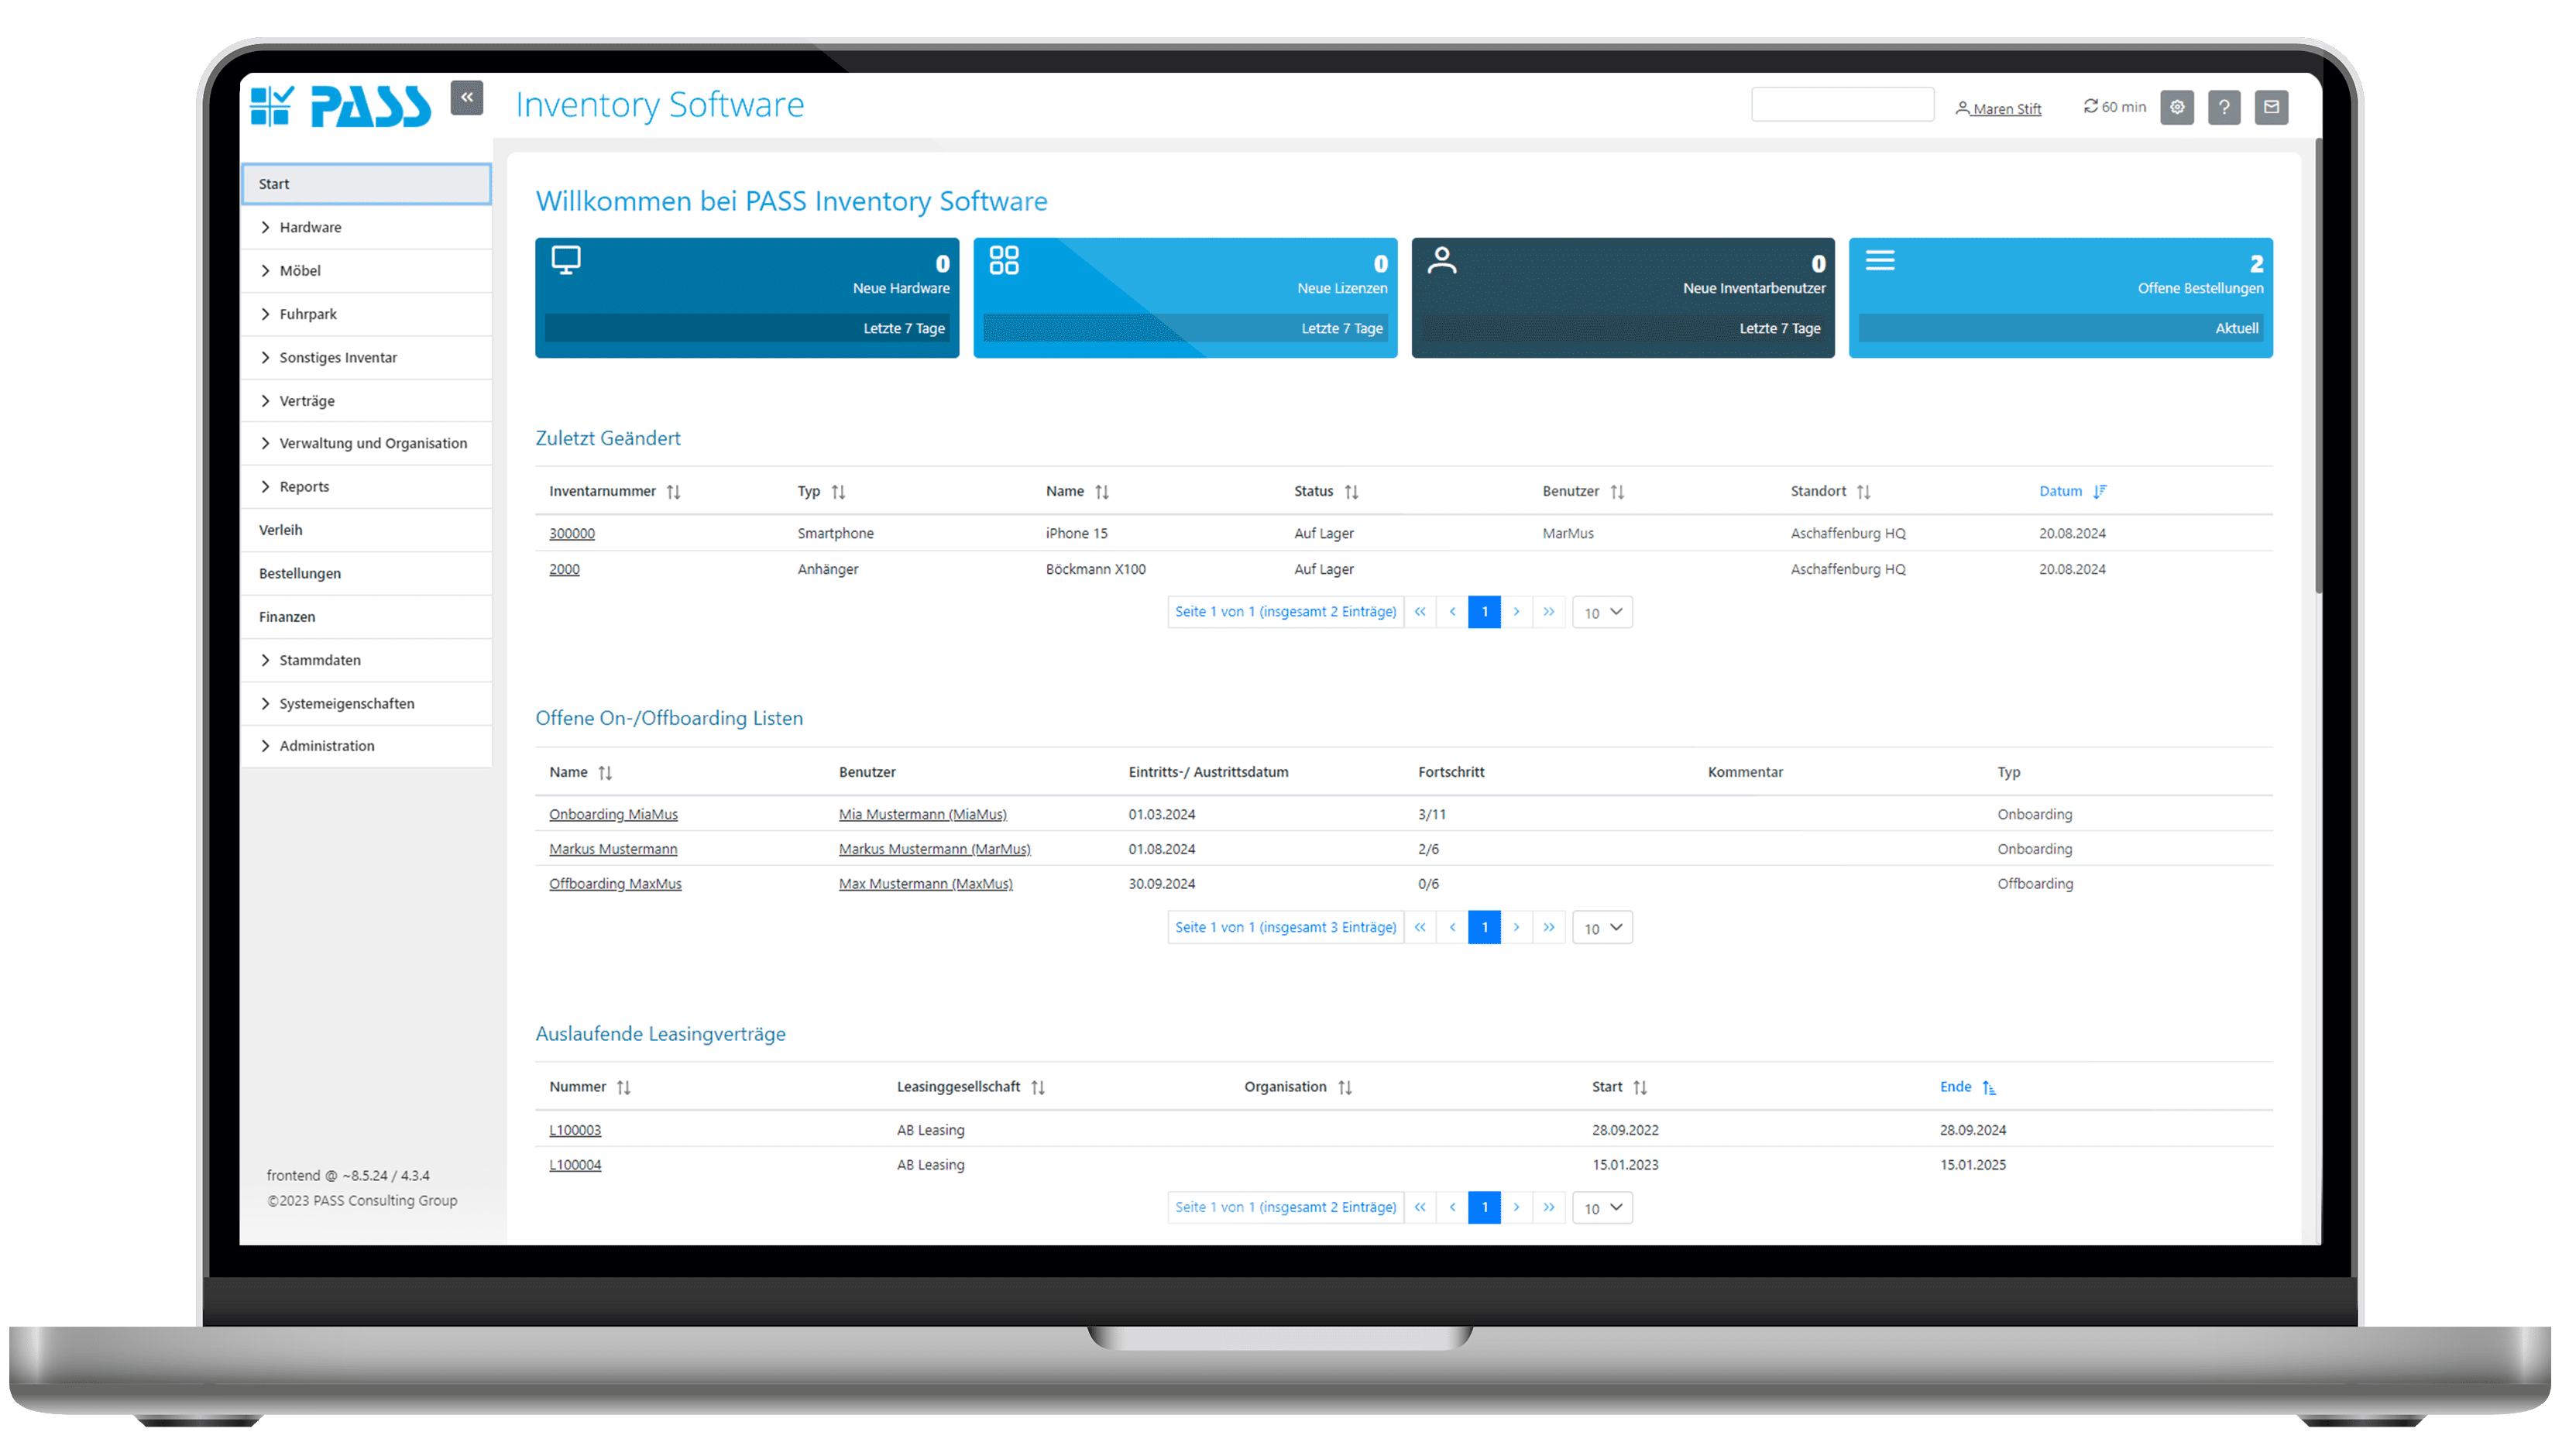Image resolution: width=2569 pixels, height=1456 pixels.
Task: Expand the Systemeigenschaften menu
Action: pyautogui.click(x=367, y=704)
